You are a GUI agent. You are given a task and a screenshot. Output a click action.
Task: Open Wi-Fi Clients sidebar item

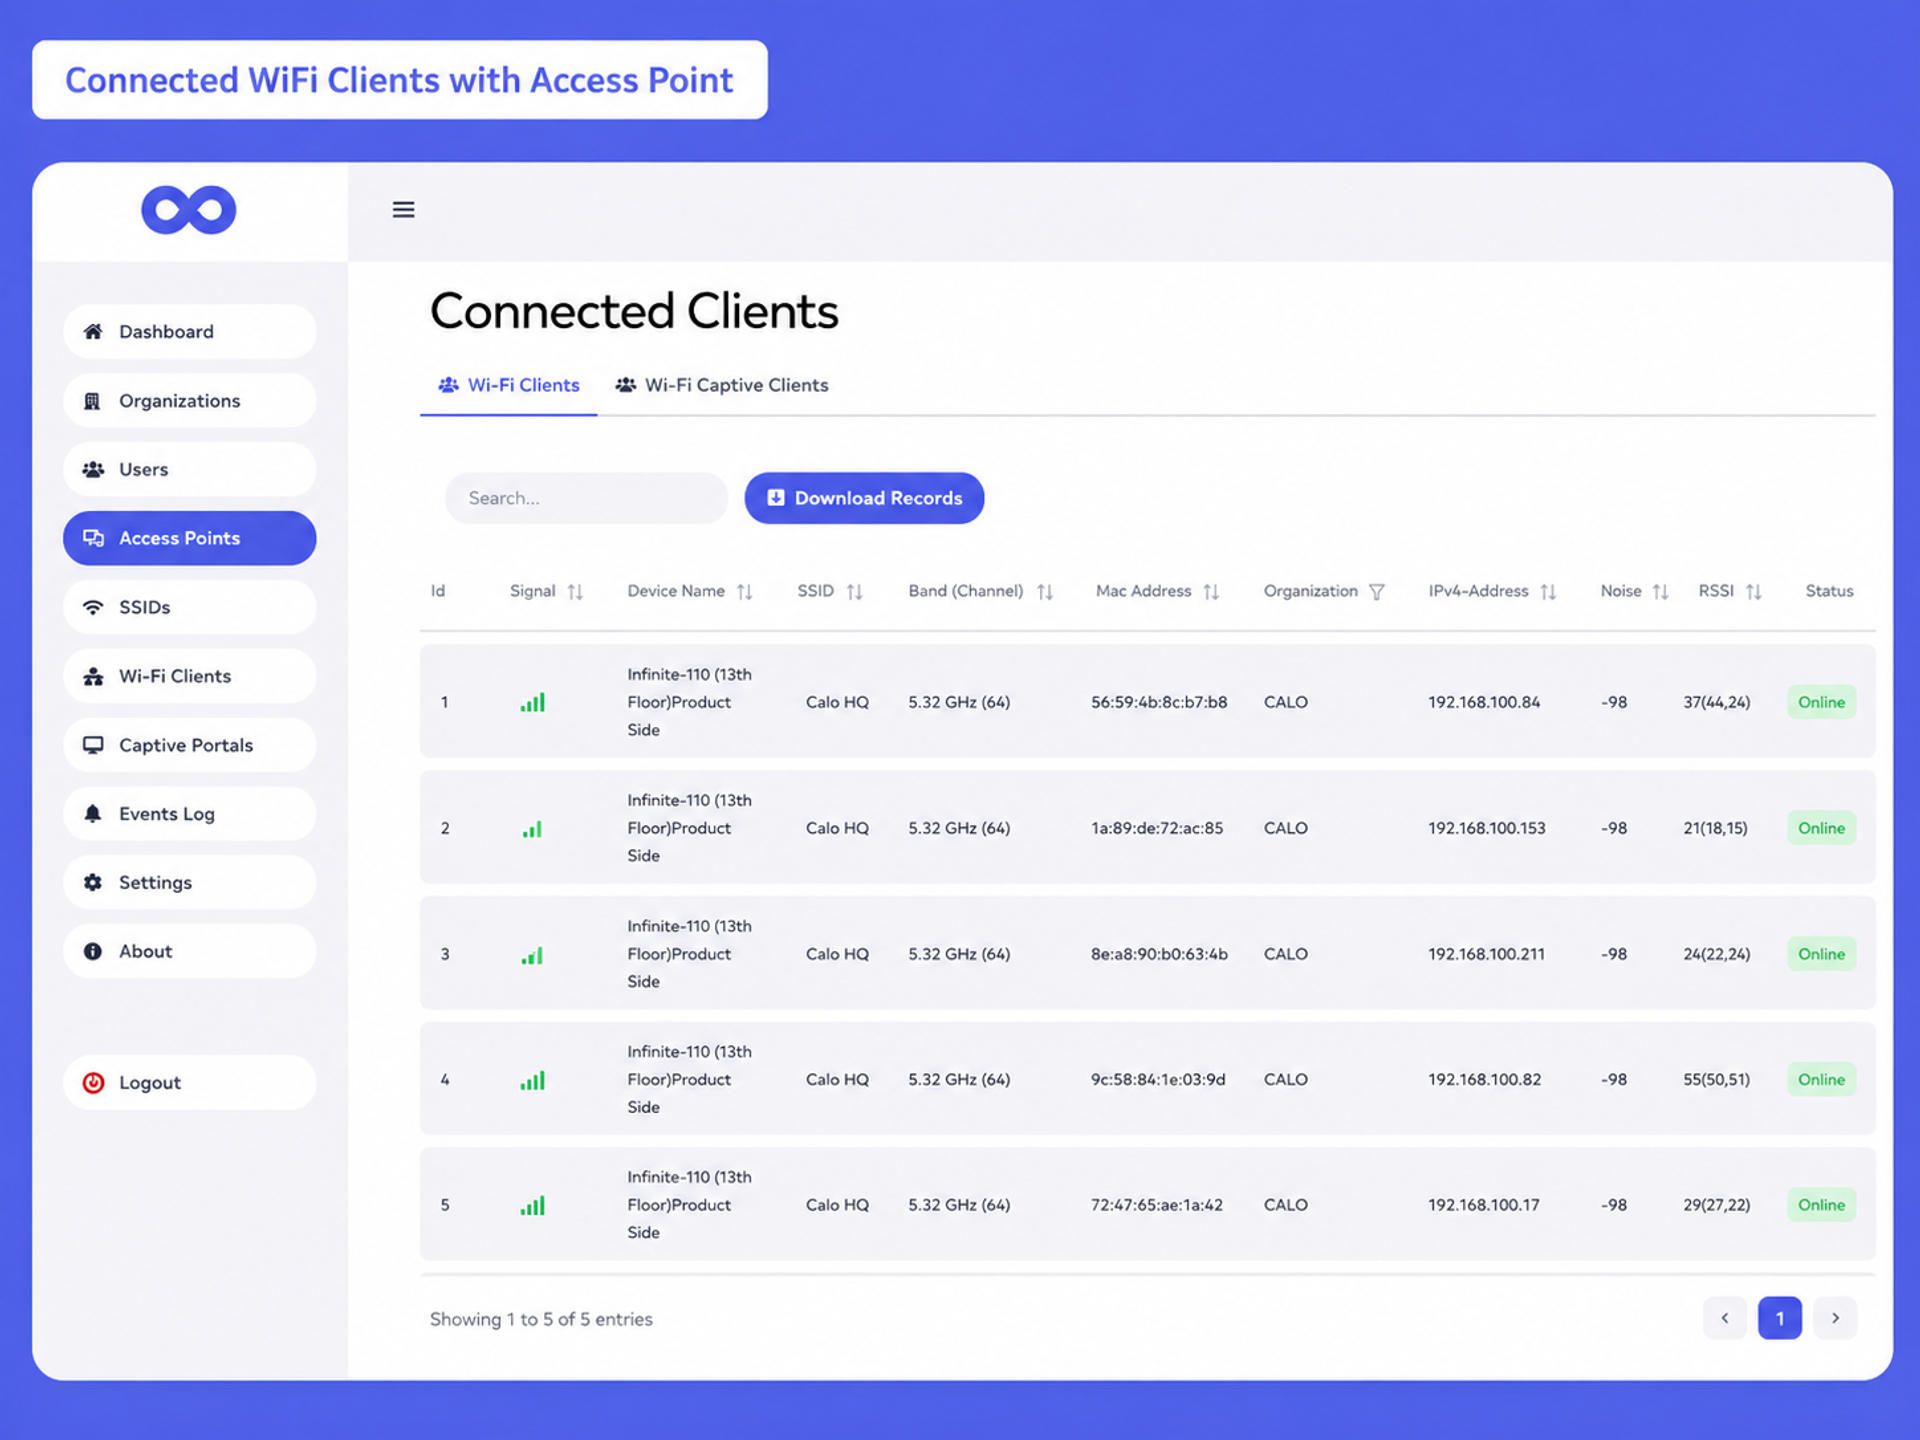pyautogui.click(x=190, y=676)
